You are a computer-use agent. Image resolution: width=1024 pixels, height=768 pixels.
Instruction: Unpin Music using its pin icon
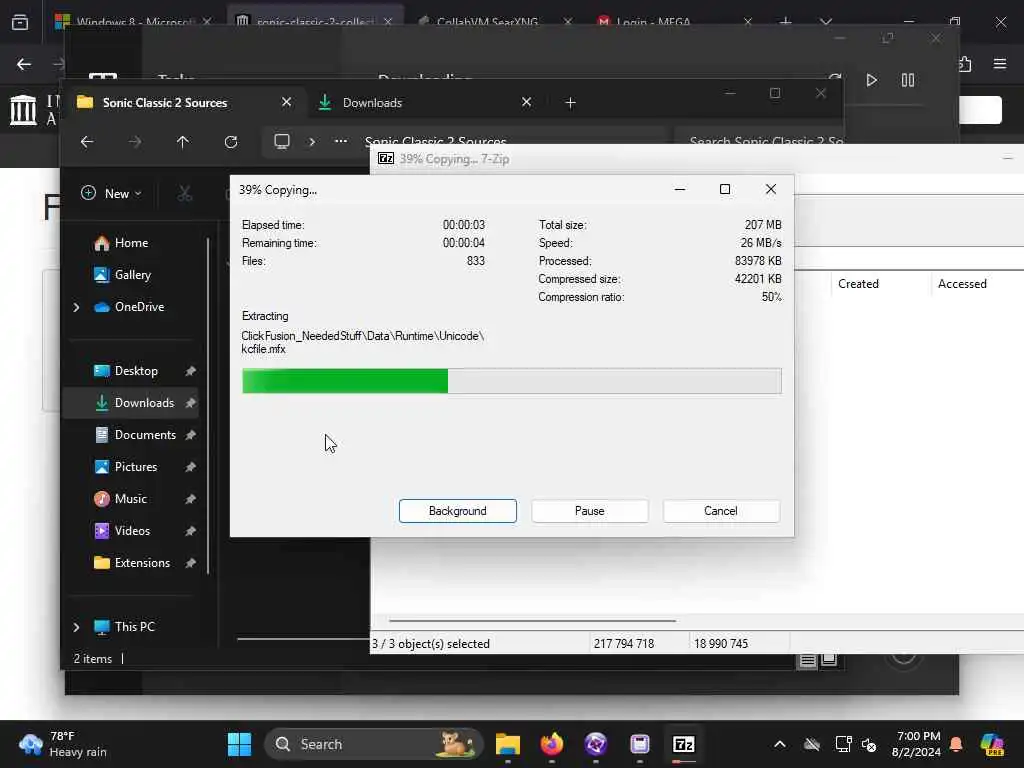point(190,499)
